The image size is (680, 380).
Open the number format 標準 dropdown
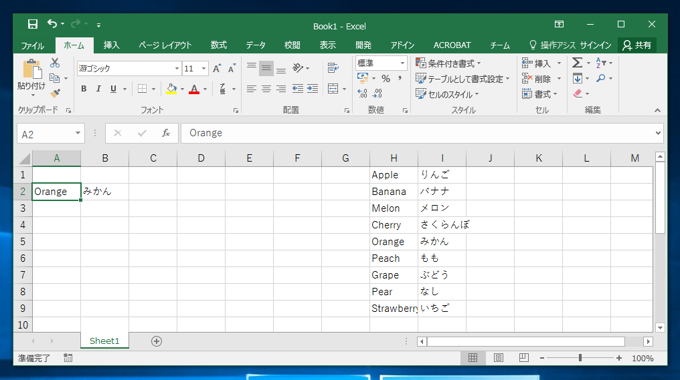(402, 63)
